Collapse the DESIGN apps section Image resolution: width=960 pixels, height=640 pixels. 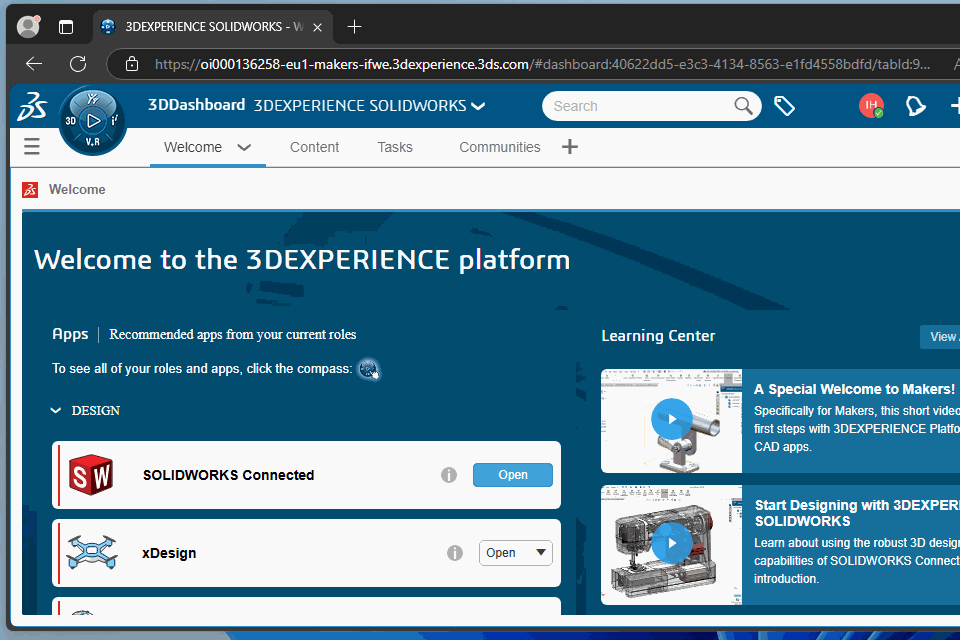(x=57, y=411)
